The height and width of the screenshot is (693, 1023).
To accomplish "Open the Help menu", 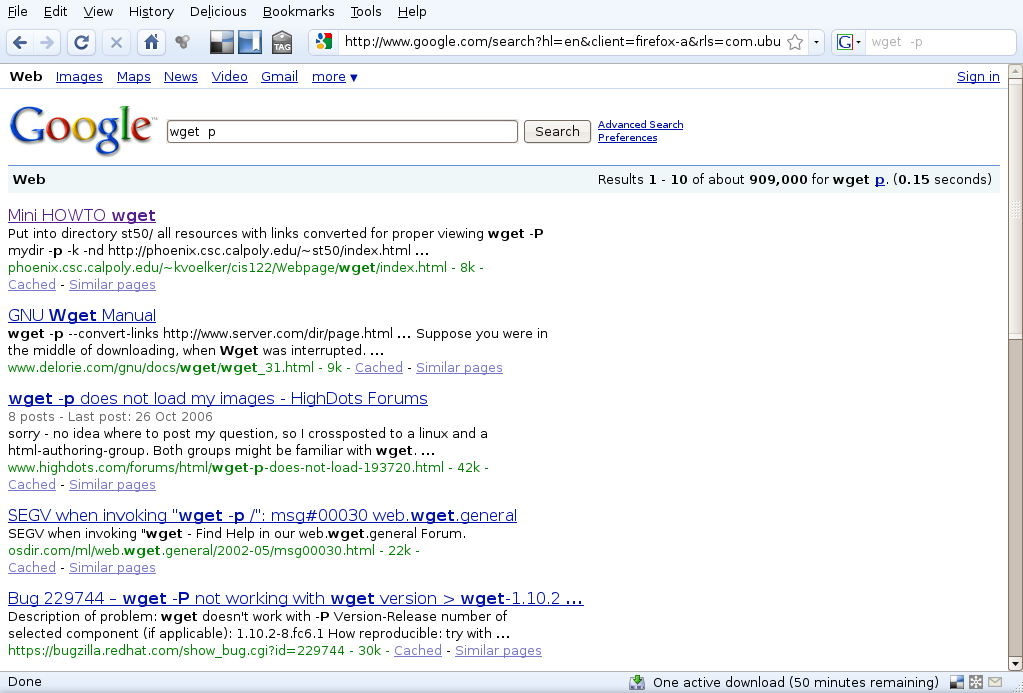I will pyautogui.click(x=412, y=12).
